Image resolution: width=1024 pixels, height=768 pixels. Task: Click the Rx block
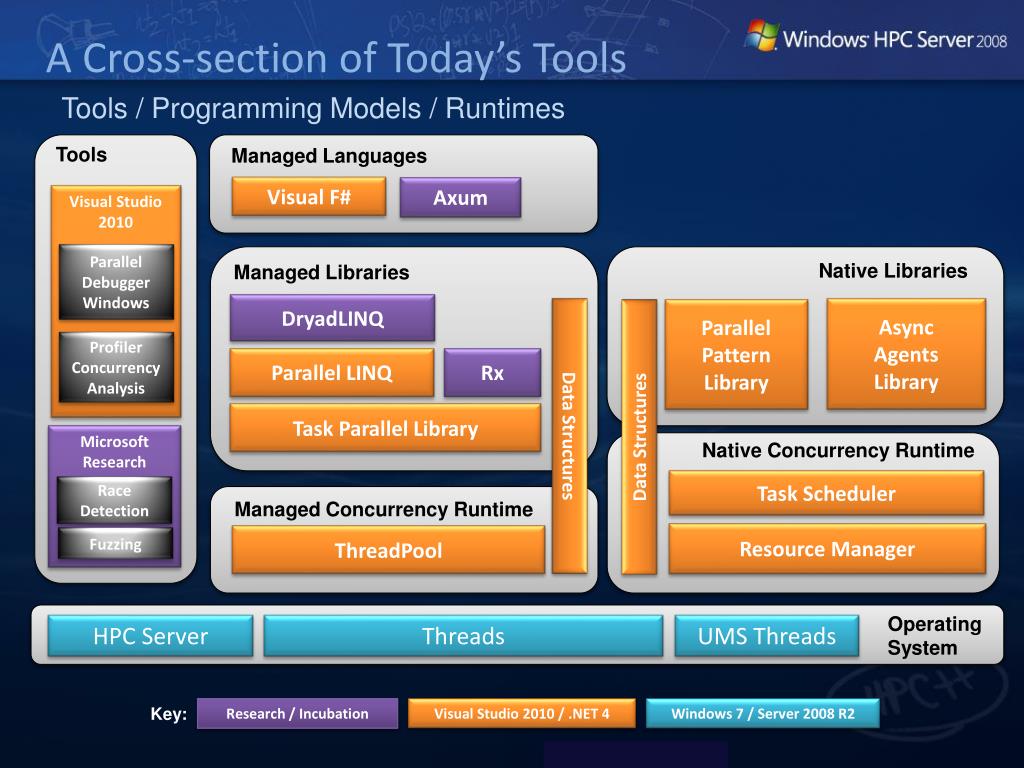click(x=492, y=373)
